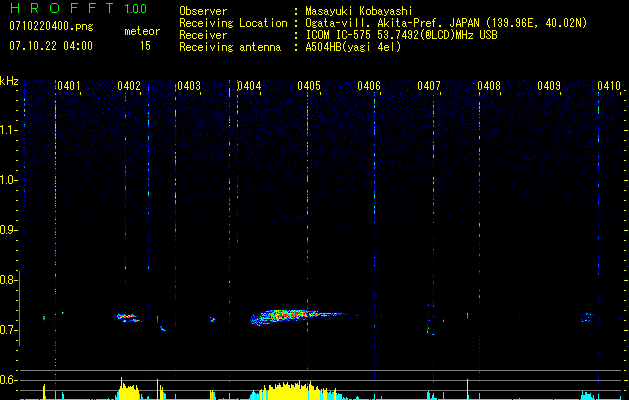This screenshot has width=629, height=400.
Task: Click the date 07.10.22 04:00
Action: tap(51, 46)
